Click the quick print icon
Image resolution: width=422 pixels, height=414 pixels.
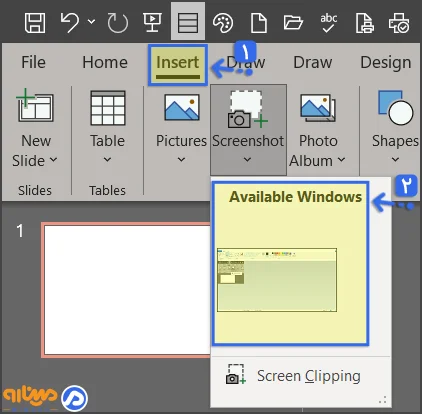[x=399, y=23]
